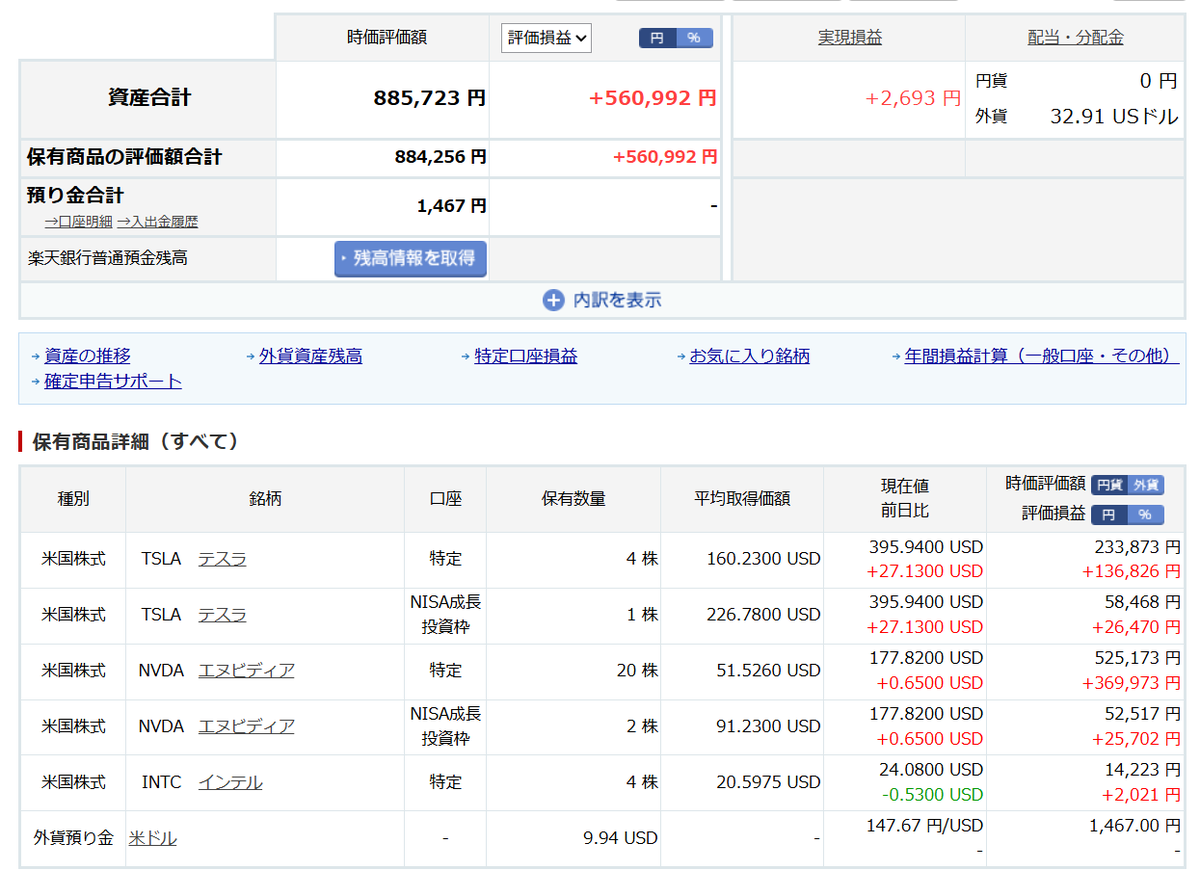Open the 実現損益 header link
This screenshot has width=1200, height=870.
[850, 37]
